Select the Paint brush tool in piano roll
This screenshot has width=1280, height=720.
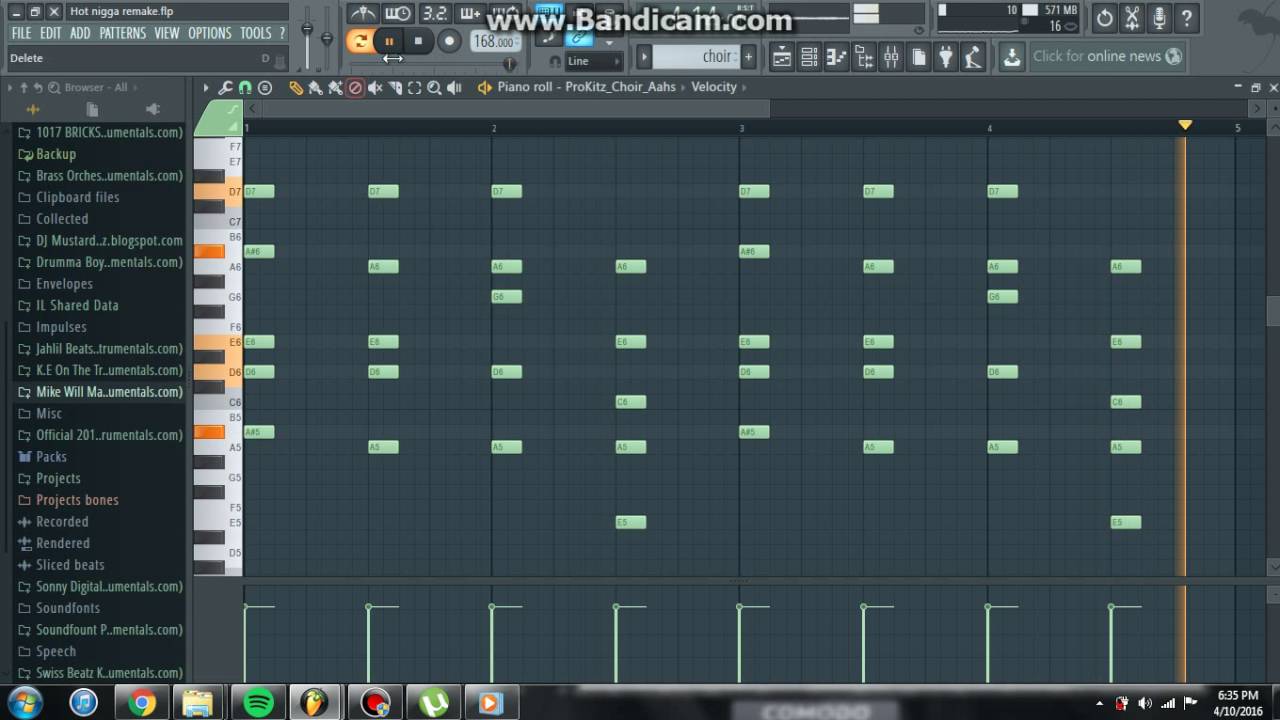click(315, 88)
